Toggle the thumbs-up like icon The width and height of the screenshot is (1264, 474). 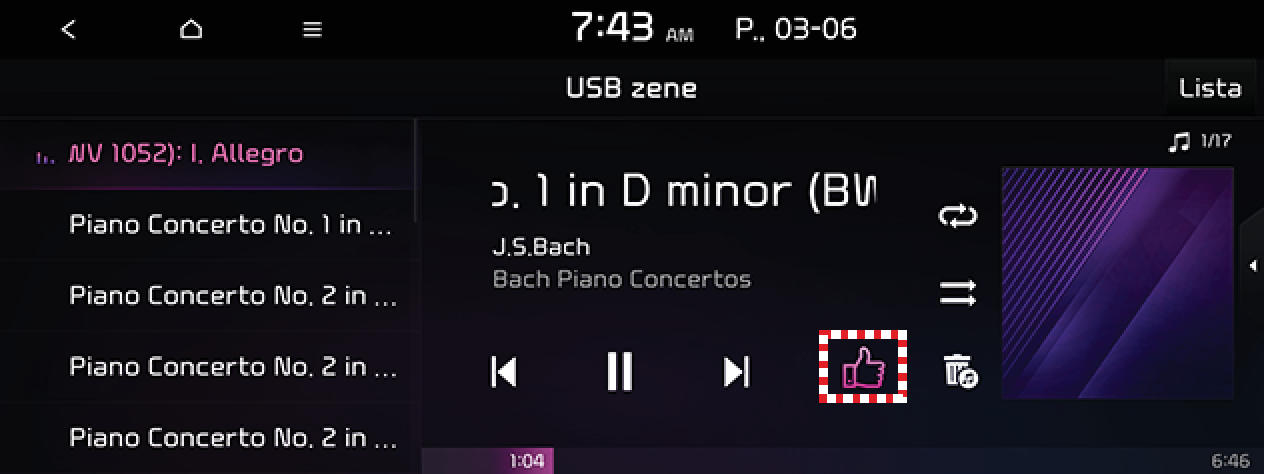863,367
